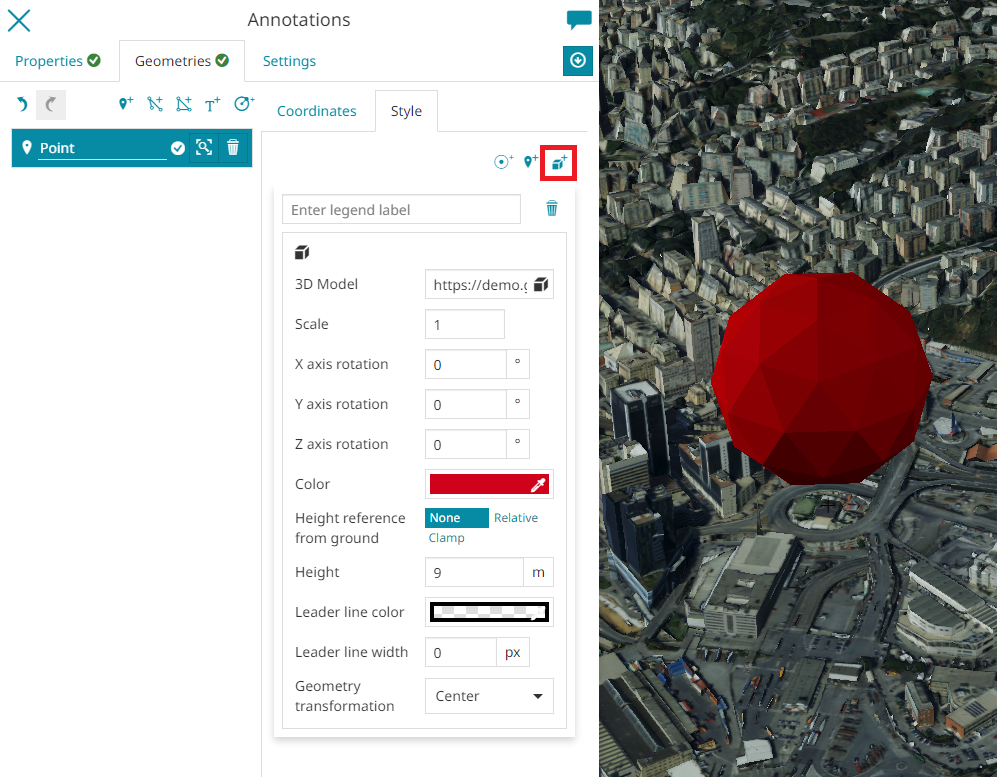Click the Enter legend label field
The width and height of the screenshot is (997, 777).
[x=401, y=210]
